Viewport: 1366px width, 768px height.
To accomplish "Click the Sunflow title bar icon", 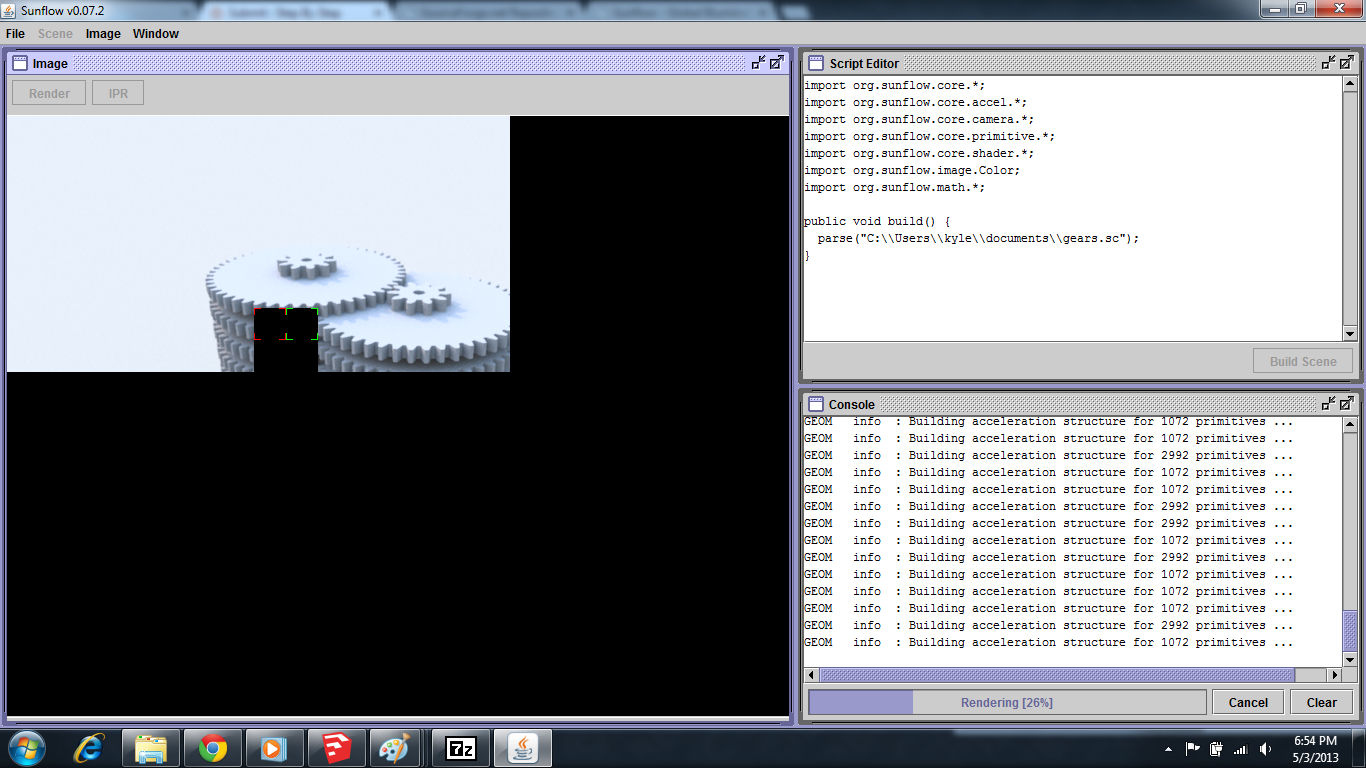I will (x=10, y=9).
